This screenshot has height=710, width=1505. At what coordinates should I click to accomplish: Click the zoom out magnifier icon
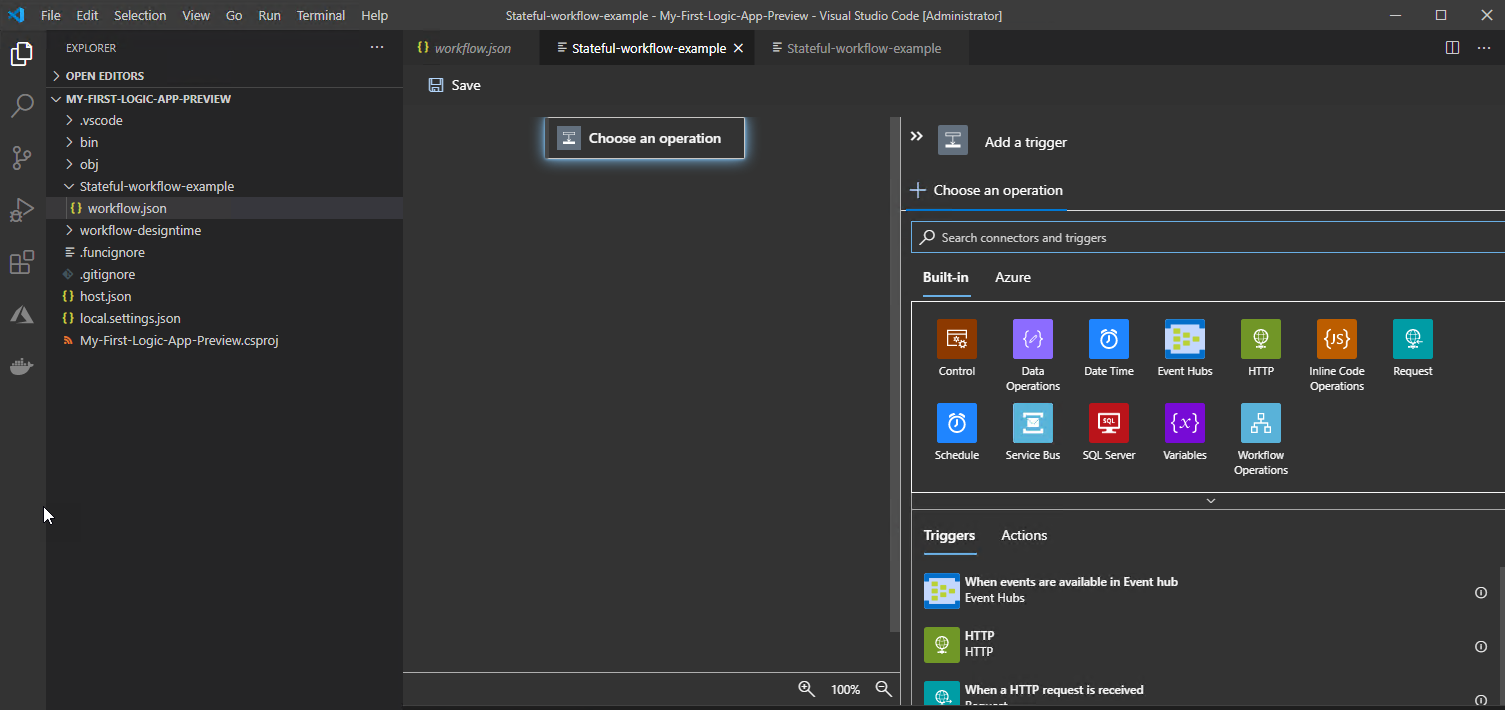coord(883,689)
